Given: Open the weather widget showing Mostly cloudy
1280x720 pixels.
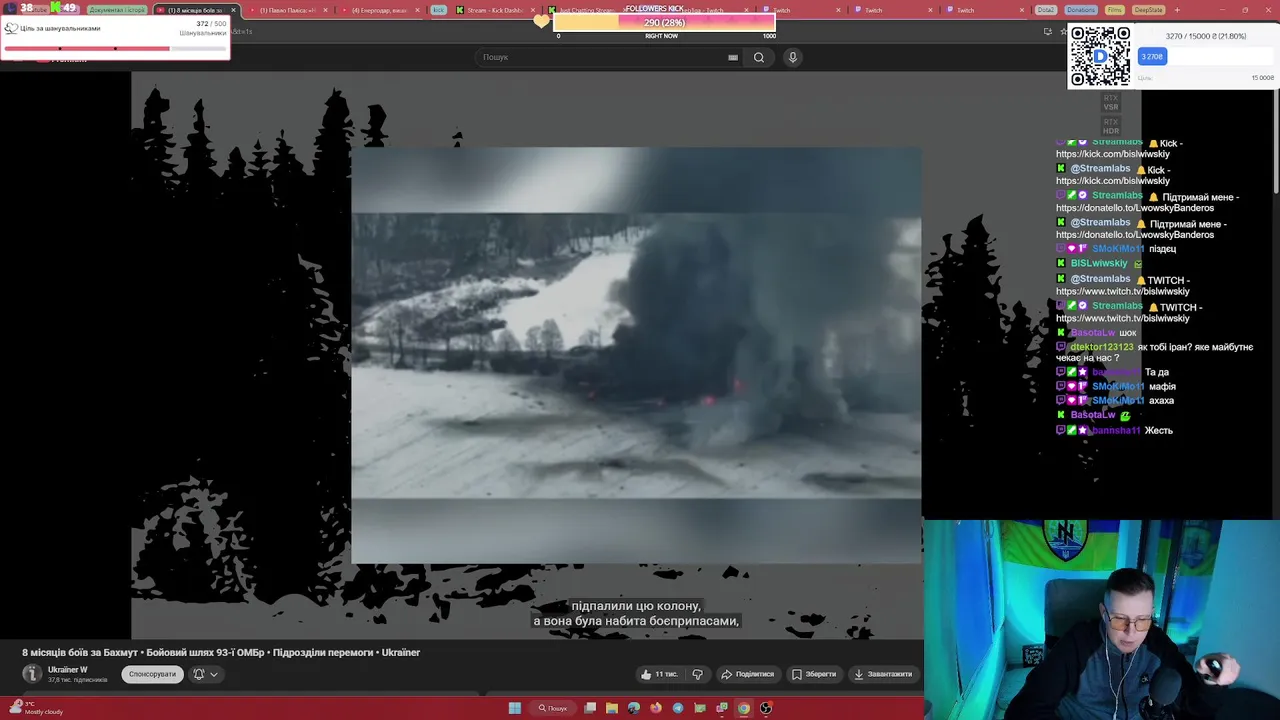Looking at the screenshot, I should [35, 708].
